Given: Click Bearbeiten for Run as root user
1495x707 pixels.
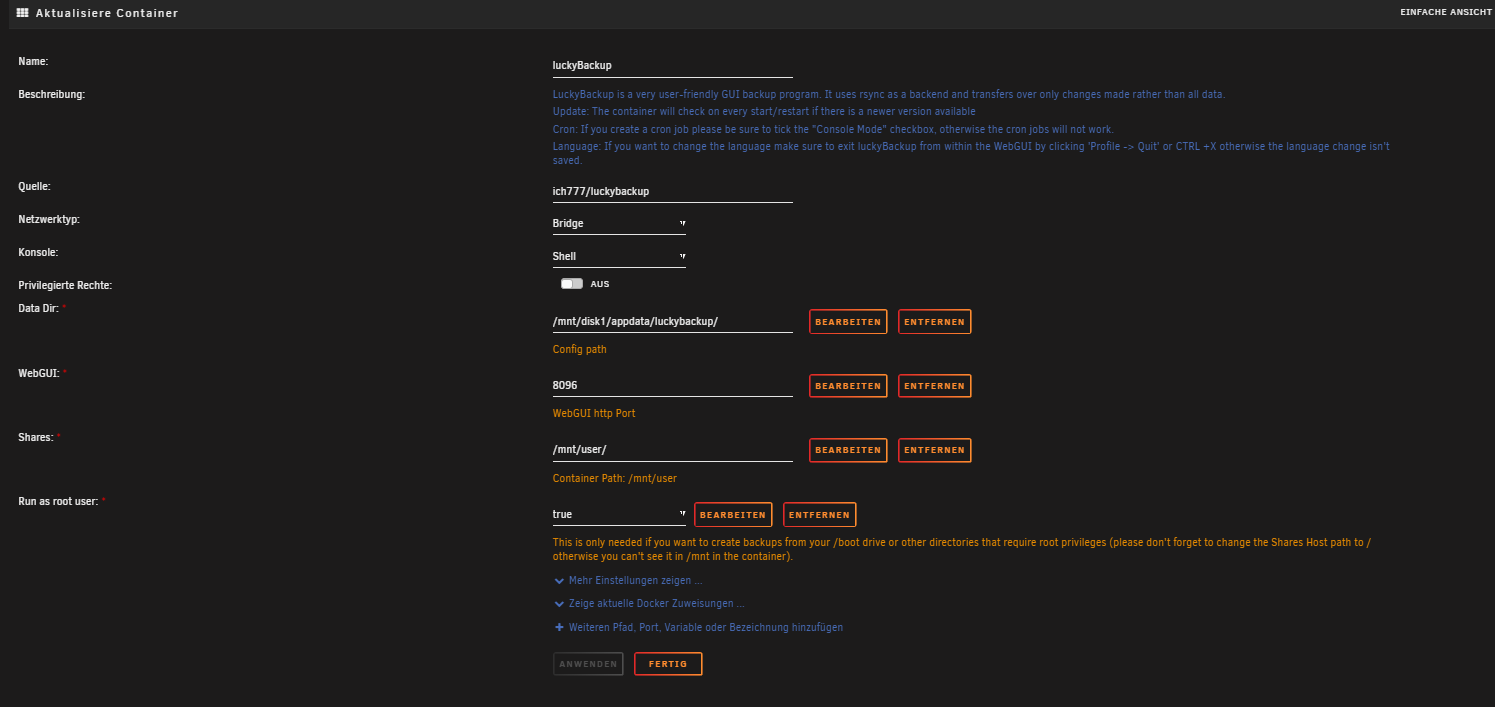Looking at the screenshot, I should (733, 515).
